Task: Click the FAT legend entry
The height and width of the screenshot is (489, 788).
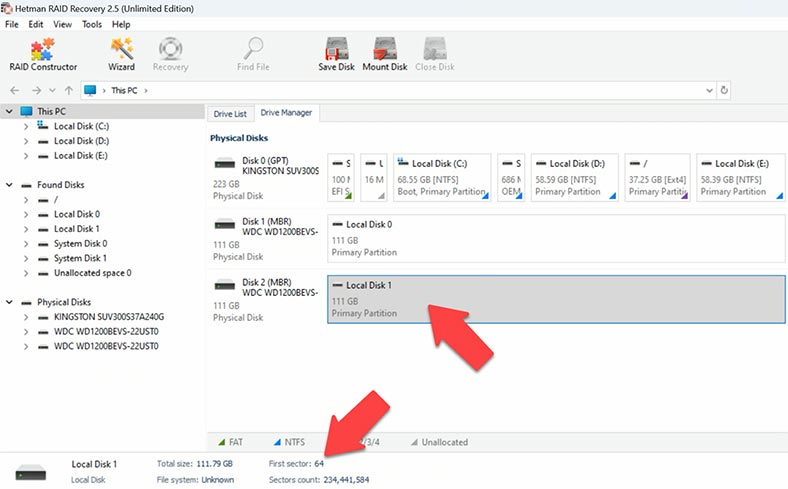Action: (231, 442)
